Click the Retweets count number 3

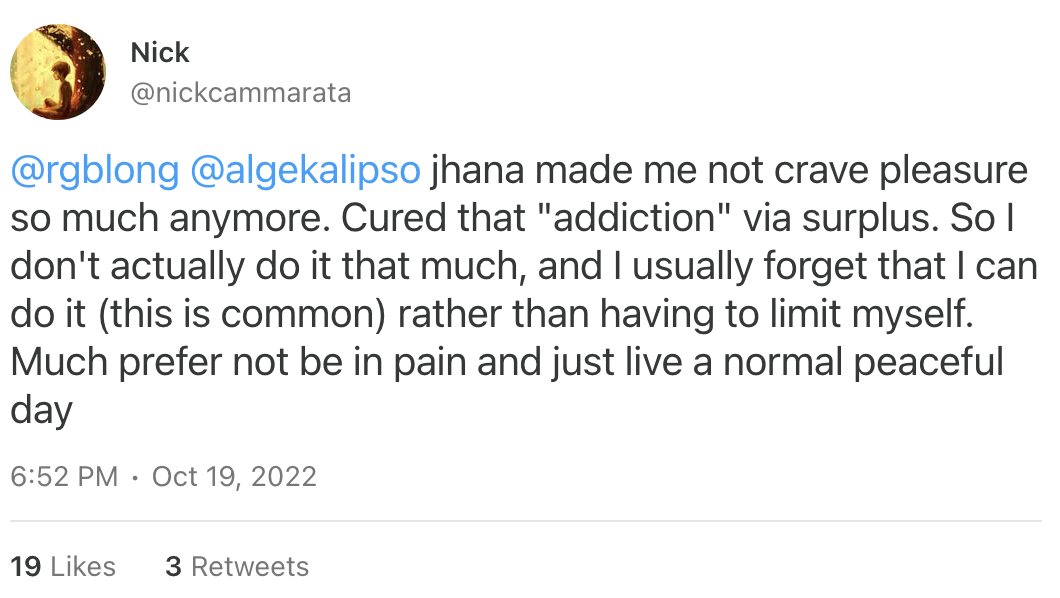[x=173, y=566]
